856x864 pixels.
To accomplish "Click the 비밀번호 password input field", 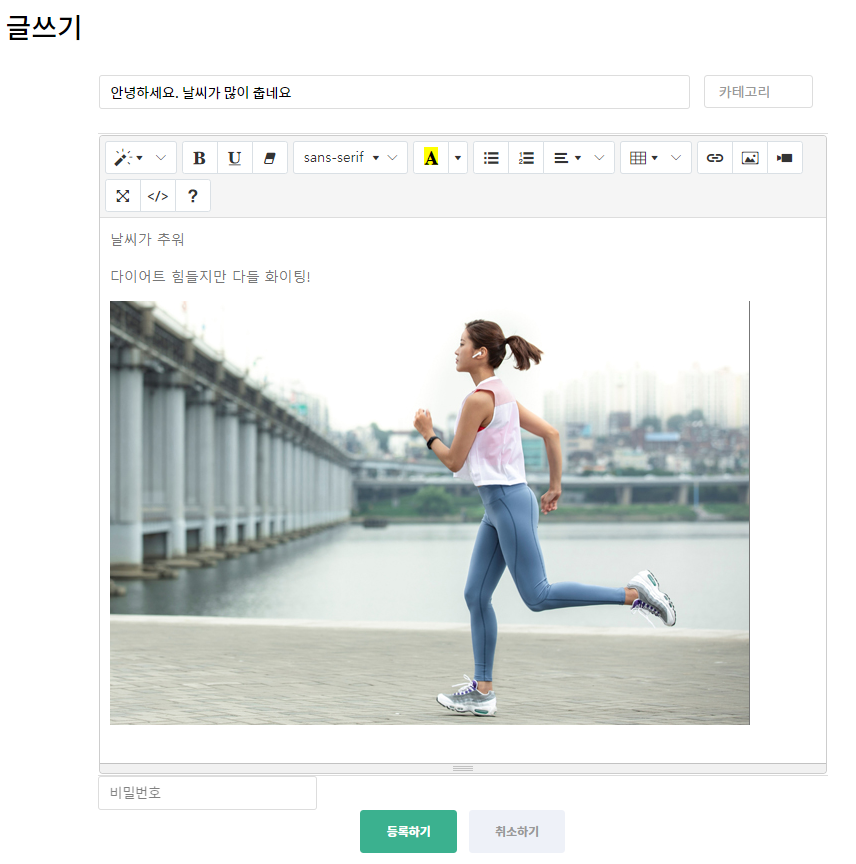I will (x=207, y=792).
